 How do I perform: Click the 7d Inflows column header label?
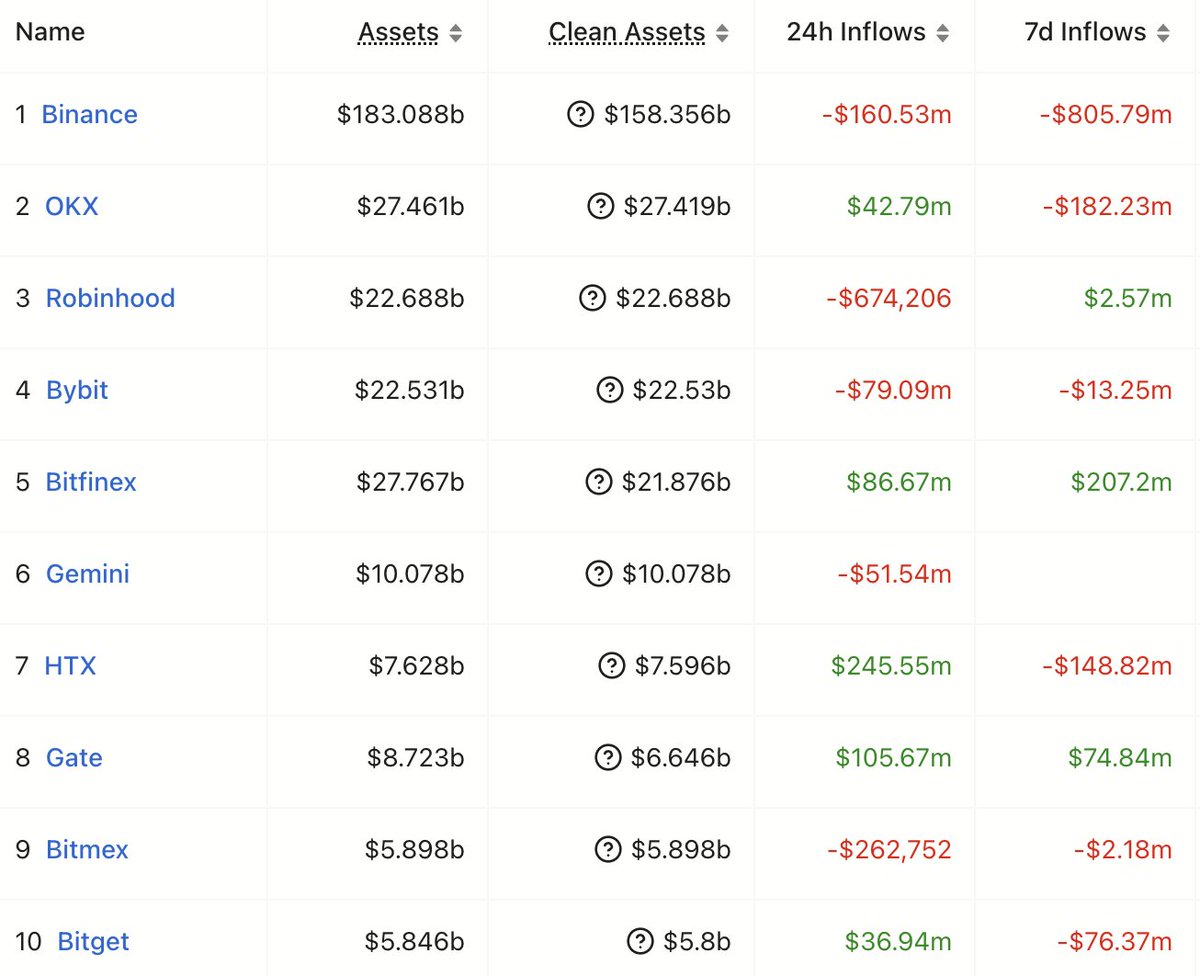(x=1085, y=32)
